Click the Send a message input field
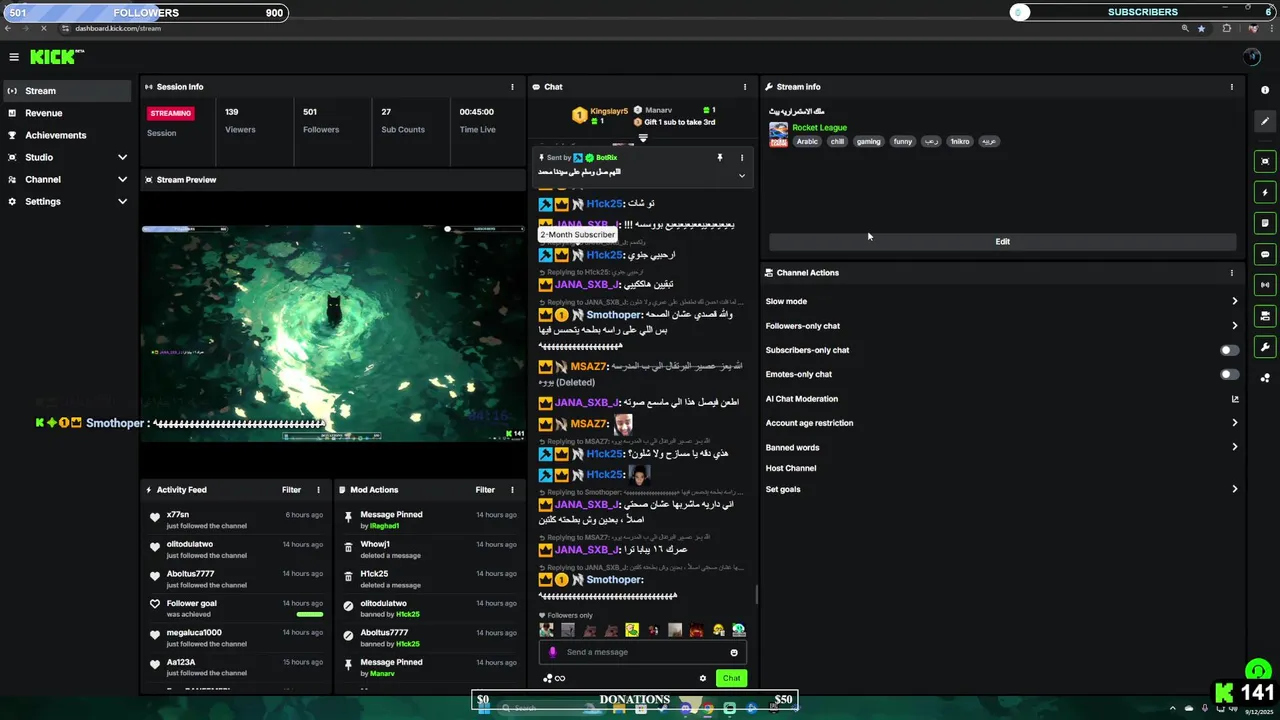The width and height of the screenshot is (1280, 720). point(643,652)
